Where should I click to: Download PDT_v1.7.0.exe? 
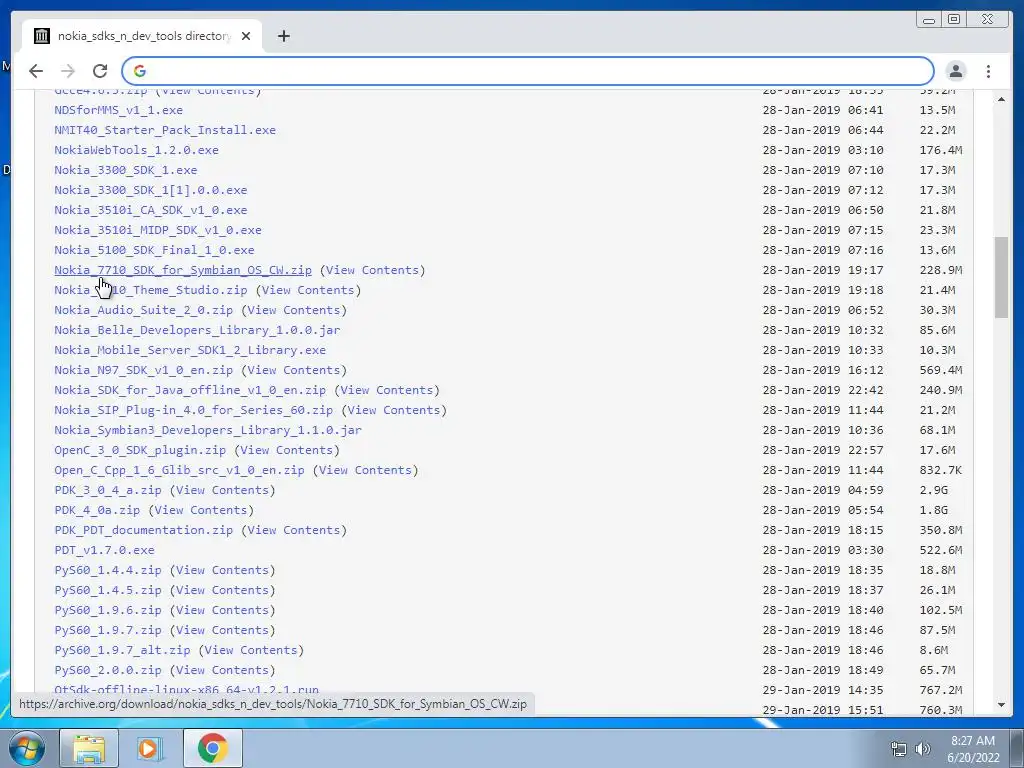coord(104,551)
